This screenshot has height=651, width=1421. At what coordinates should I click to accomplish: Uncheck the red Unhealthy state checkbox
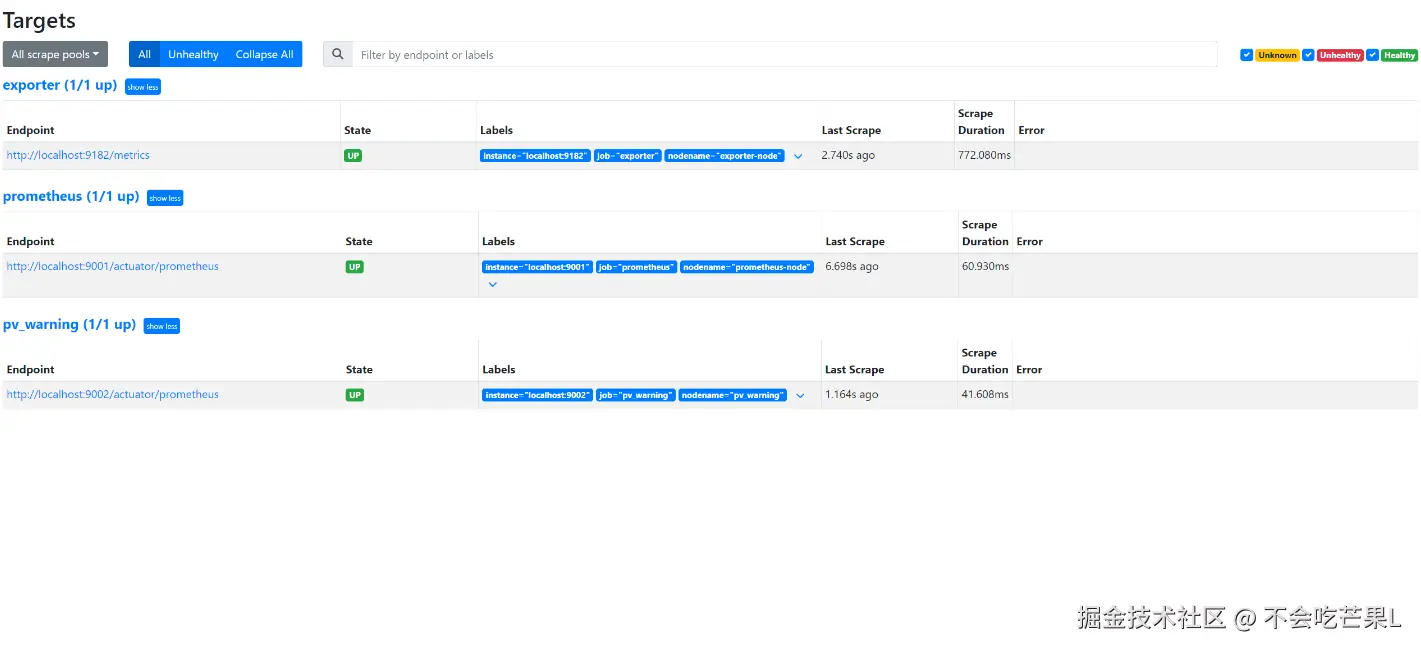[1308, 55]
